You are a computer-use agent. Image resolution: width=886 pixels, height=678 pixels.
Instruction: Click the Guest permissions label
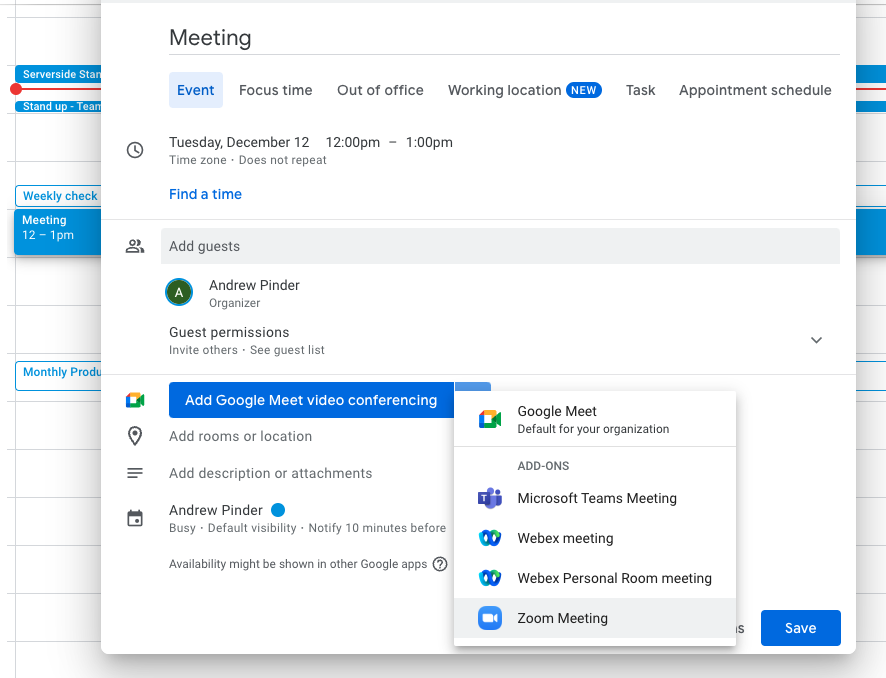tap(229, 332)
